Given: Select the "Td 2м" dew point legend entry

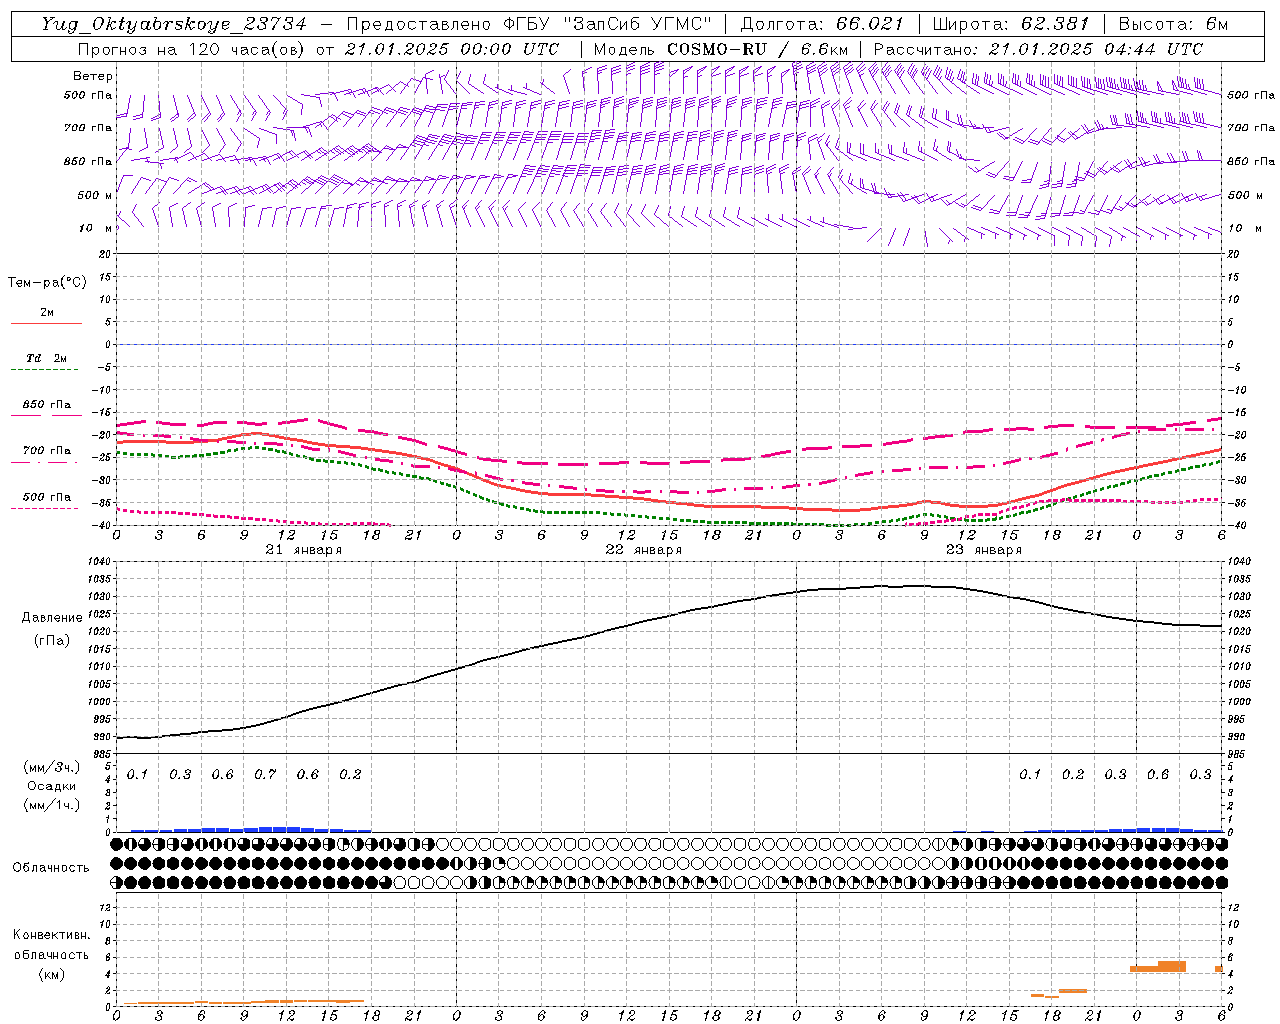Looking at the screenshot, I should (46, 358).
